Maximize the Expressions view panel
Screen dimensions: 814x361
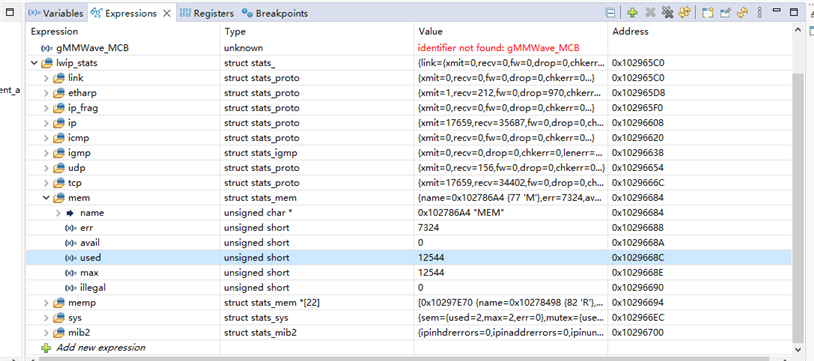pyautogui.click(x=794, y=12)
